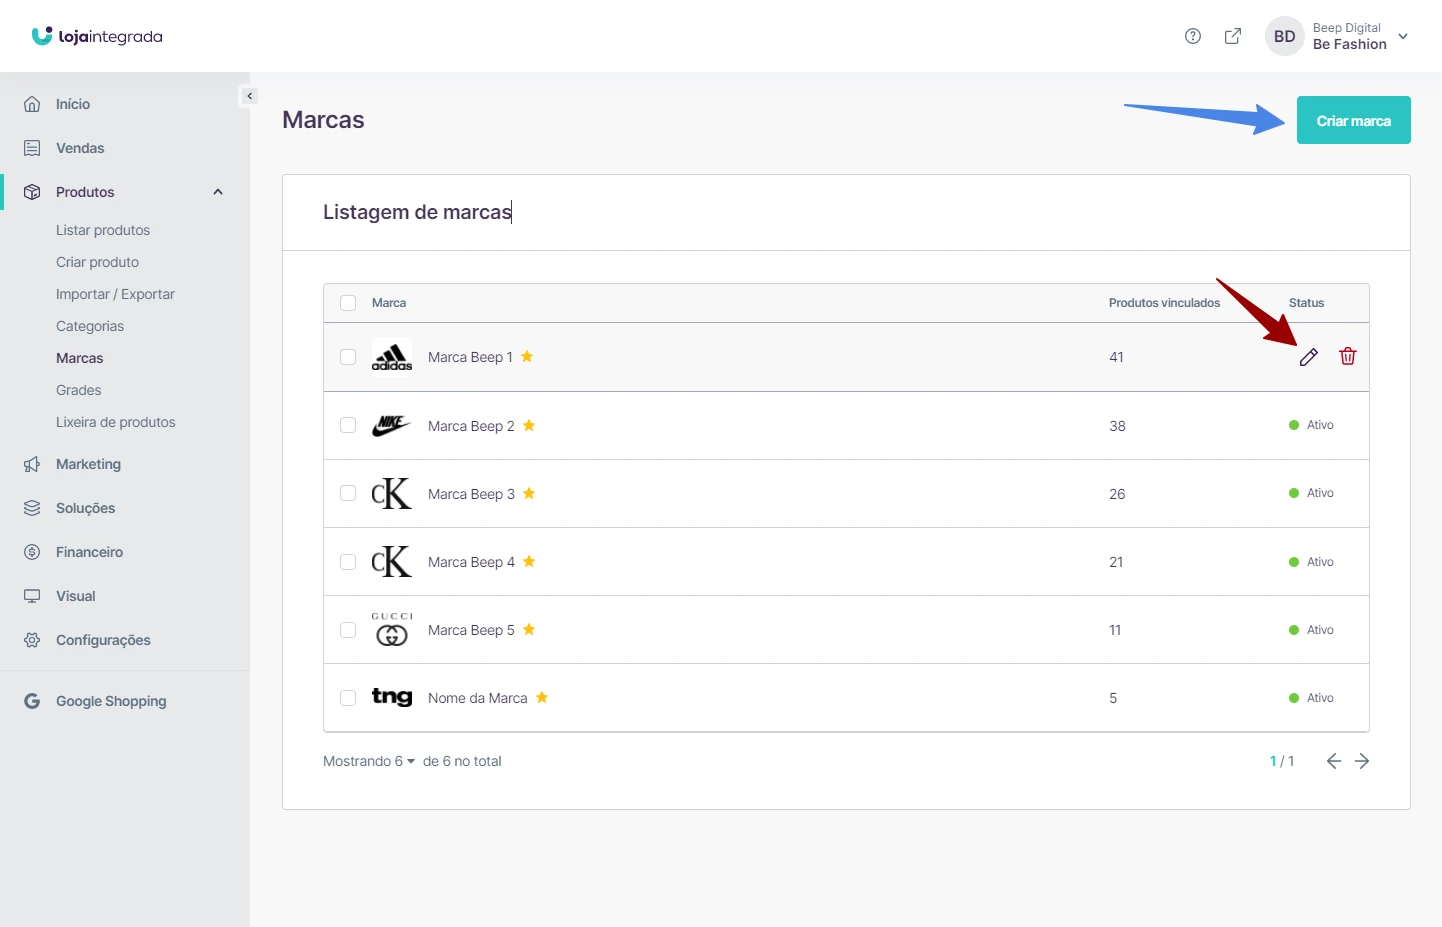1442x927 pixels.
Task: Click the Vendas sales icon
Action: pos(32,148)
